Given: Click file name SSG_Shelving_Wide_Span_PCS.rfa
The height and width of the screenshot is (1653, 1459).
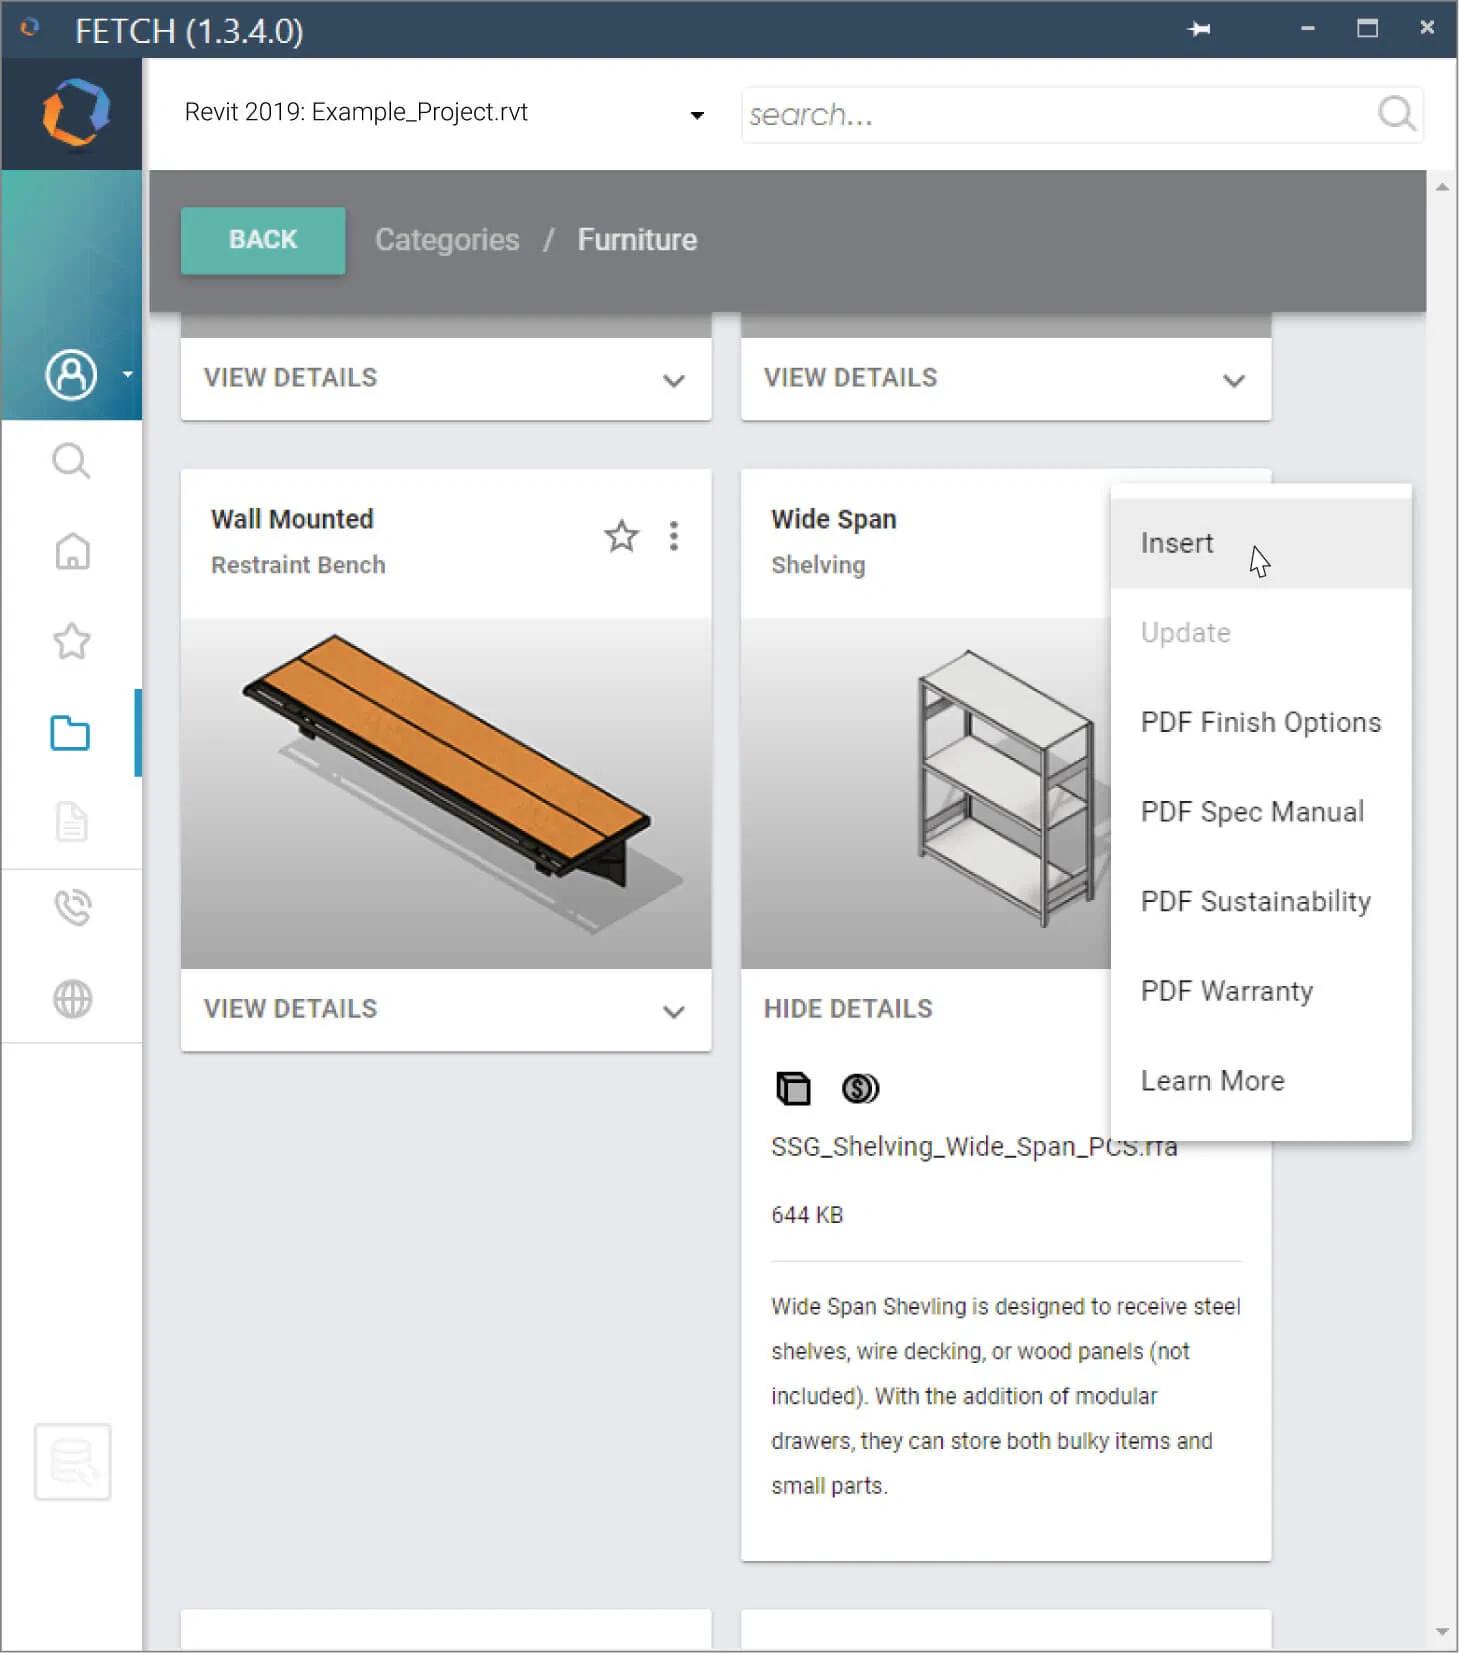Looking at the screenshot, I should pyautogui.click(x=974, y=1146).
